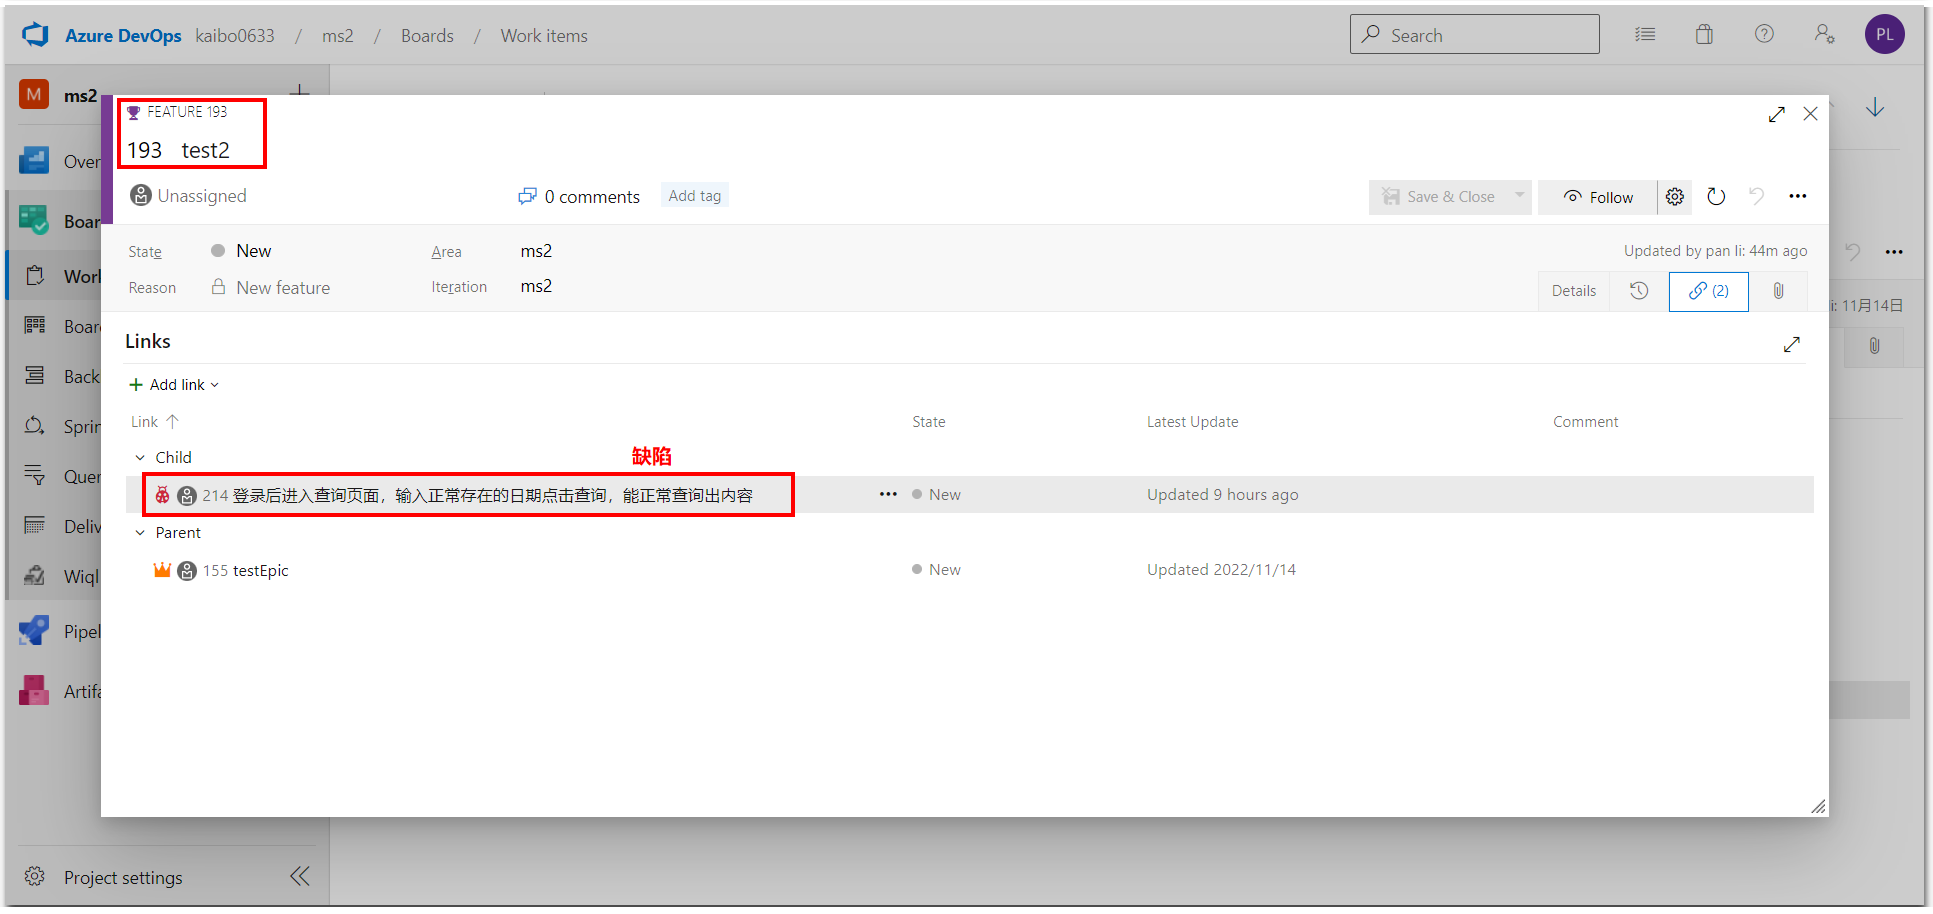Open the Attachments paperclip icon

coord(1778,291)
